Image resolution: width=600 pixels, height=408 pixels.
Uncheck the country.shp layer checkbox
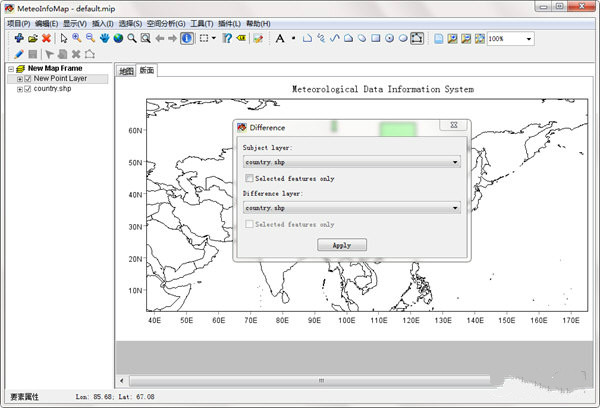(29, 89)
